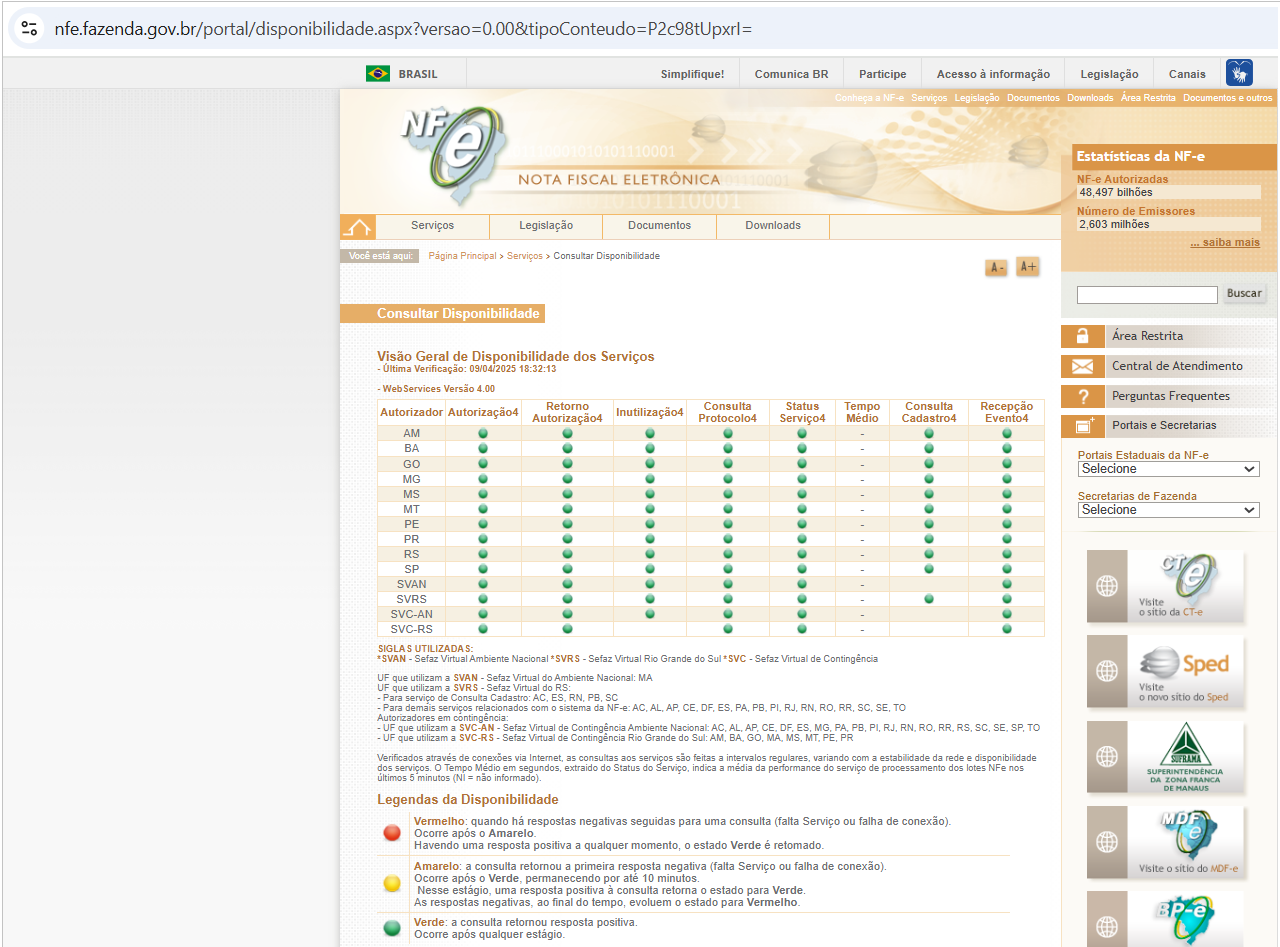This screenshot has width=1280, height=947.
Task: Click the search text input field
Action: [x=1147, y=295]
